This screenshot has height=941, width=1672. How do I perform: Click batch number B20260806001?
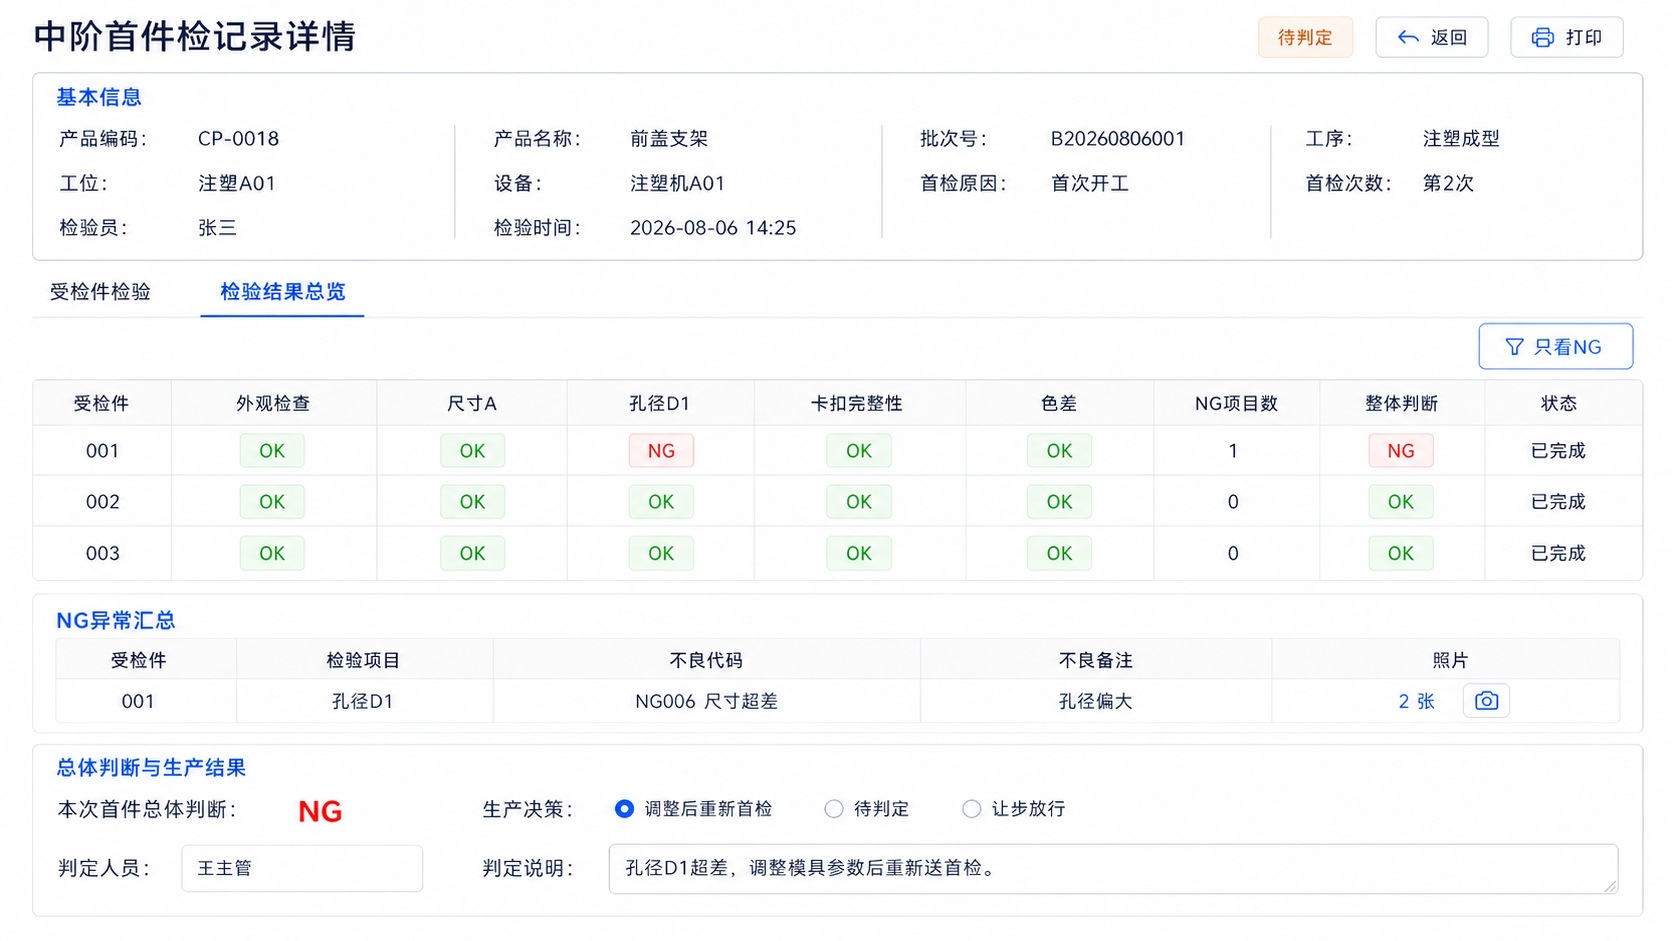pos(1117,139)
